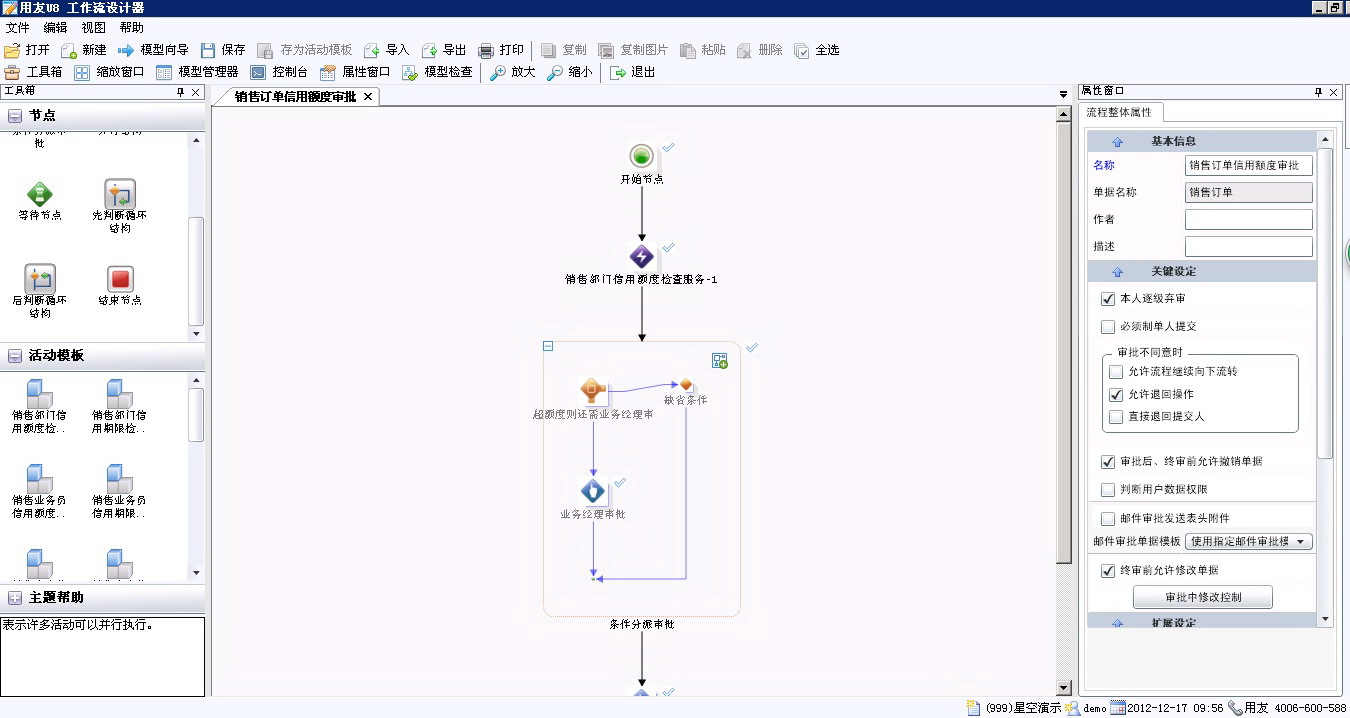This screenshot has height=718, width=1350.
Task: Open the 编辑 menu
Action: pos(55,28)
